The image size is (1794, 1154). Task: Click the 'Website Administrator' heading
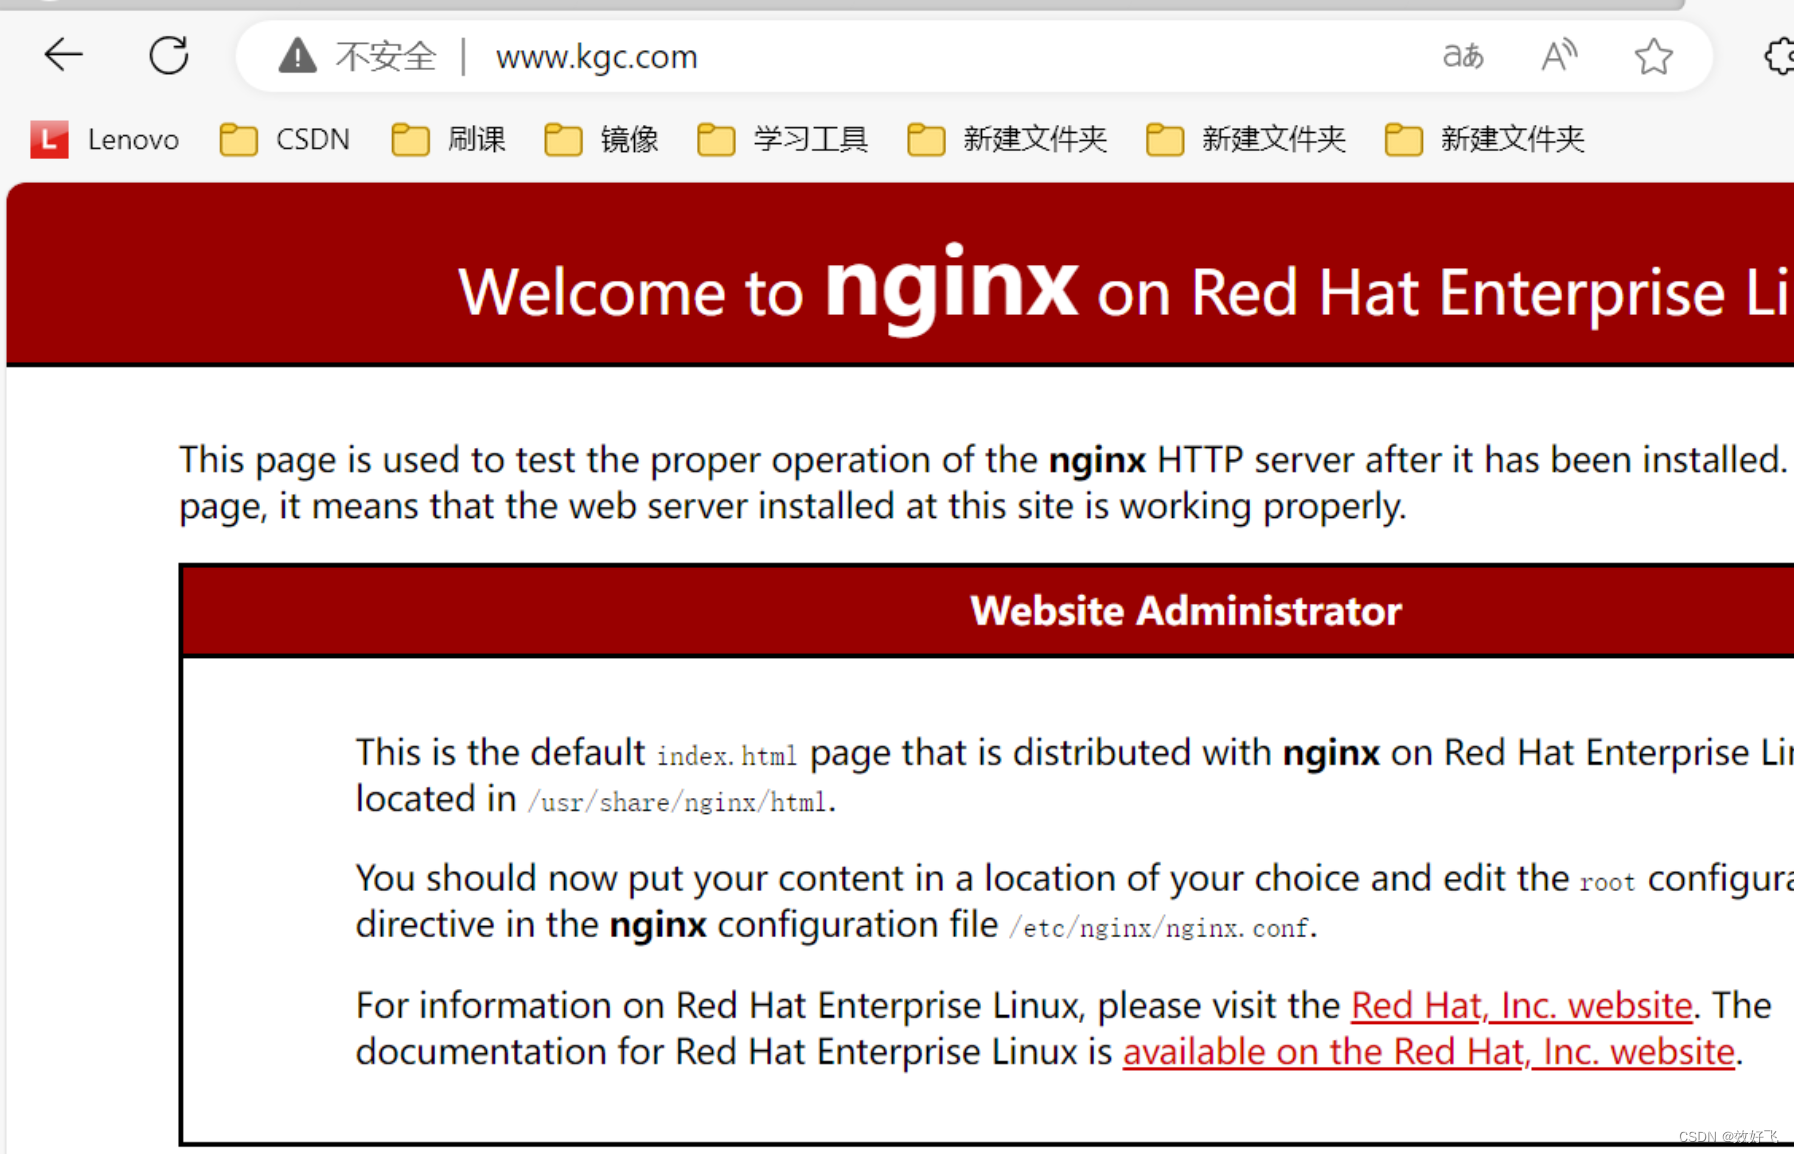[x=1186, y=611]
